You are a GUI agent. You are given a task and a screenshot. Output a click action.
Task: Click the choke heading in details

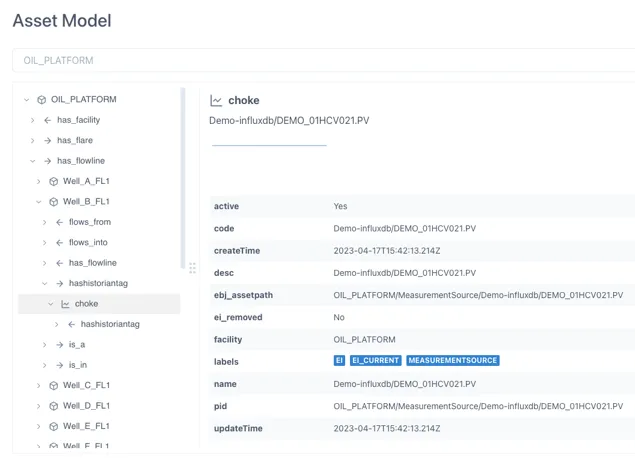coord(244,100)
